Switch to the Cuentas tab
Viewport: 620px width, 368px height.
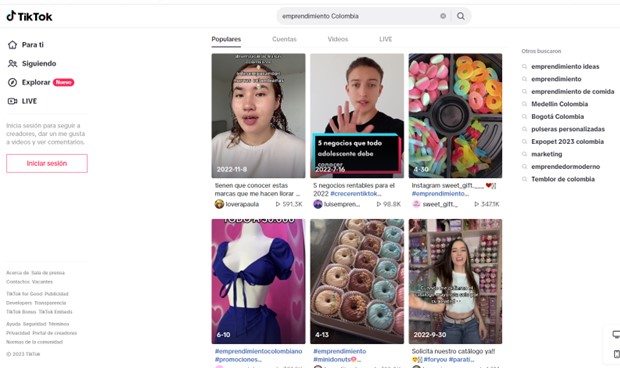click(x=284, y=39)
